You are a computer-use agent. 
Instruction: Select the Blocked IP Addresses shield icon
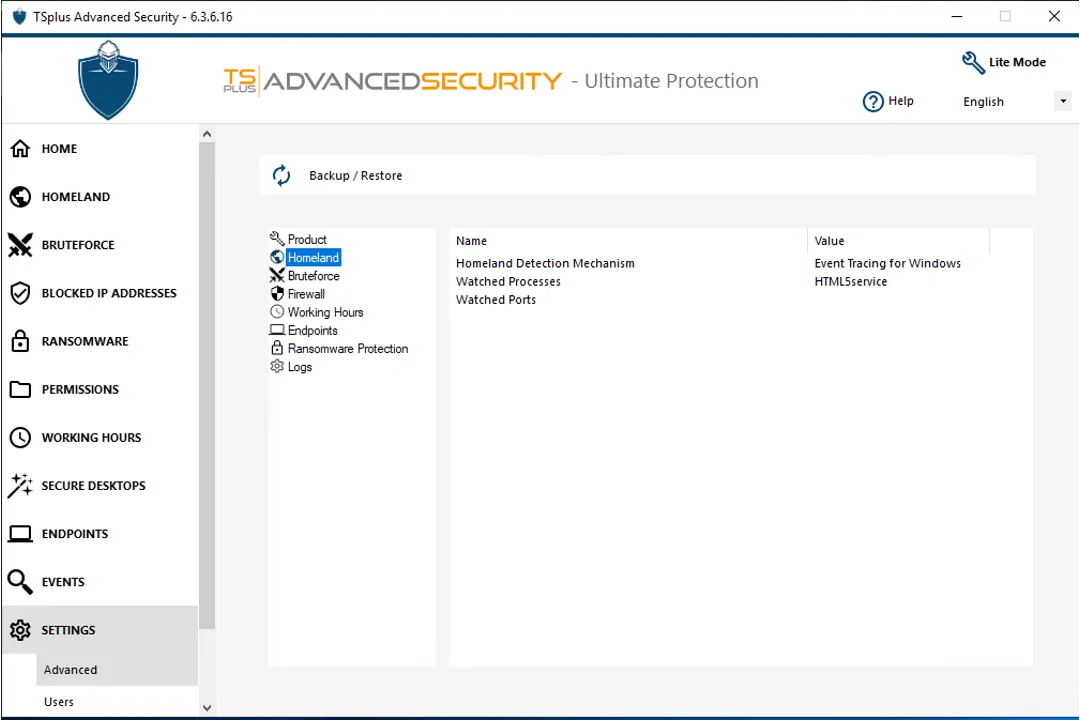(x=20, y=293)
